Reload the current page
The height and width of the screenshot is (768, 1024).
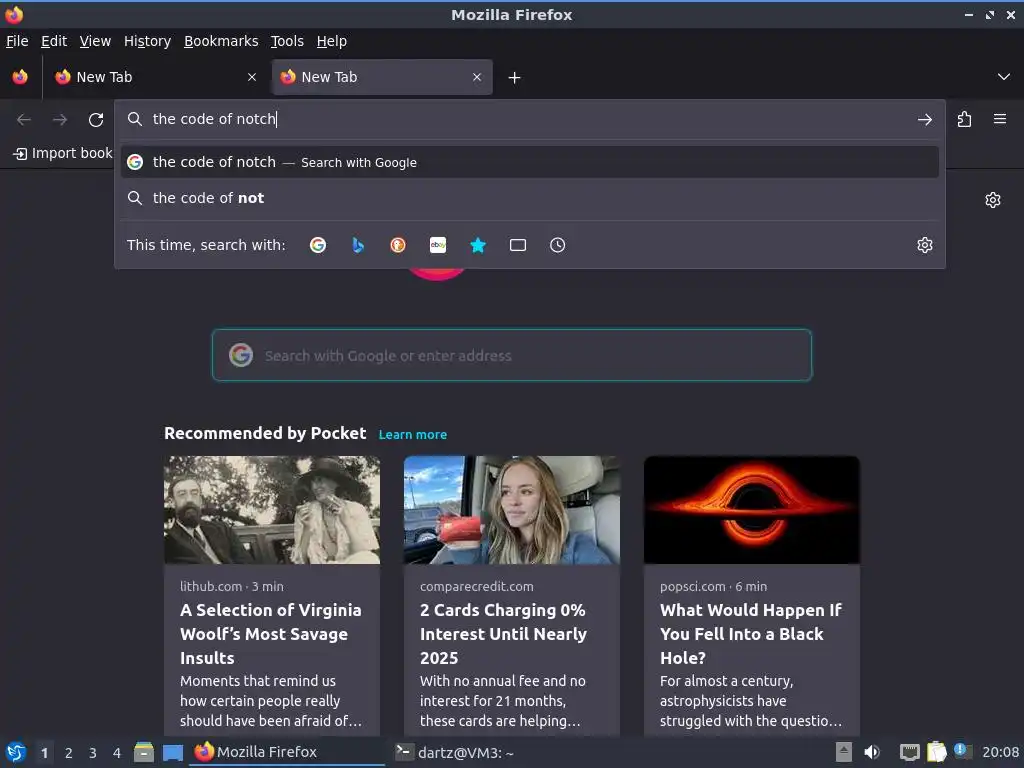[x=96, y=120]
